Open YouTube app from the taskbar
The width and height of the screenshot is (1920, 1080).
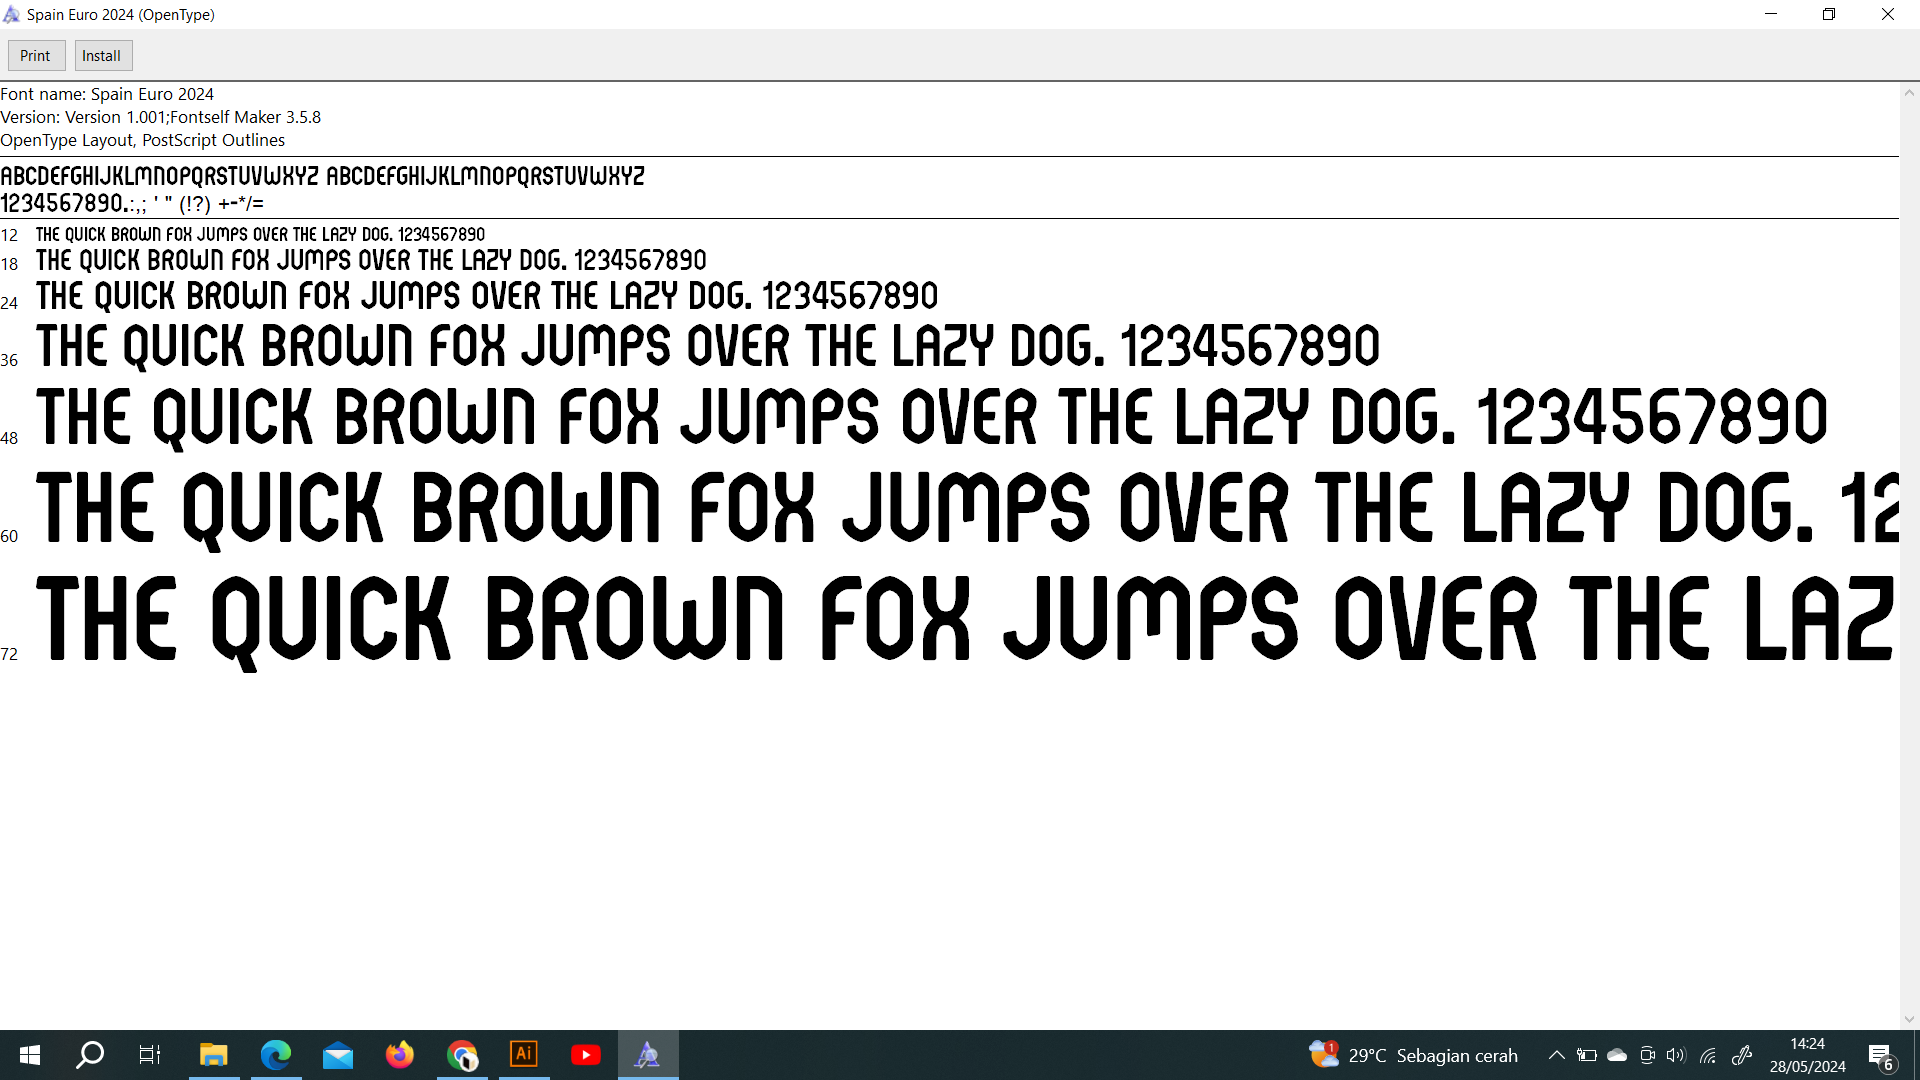click(x=586, y=1055)
